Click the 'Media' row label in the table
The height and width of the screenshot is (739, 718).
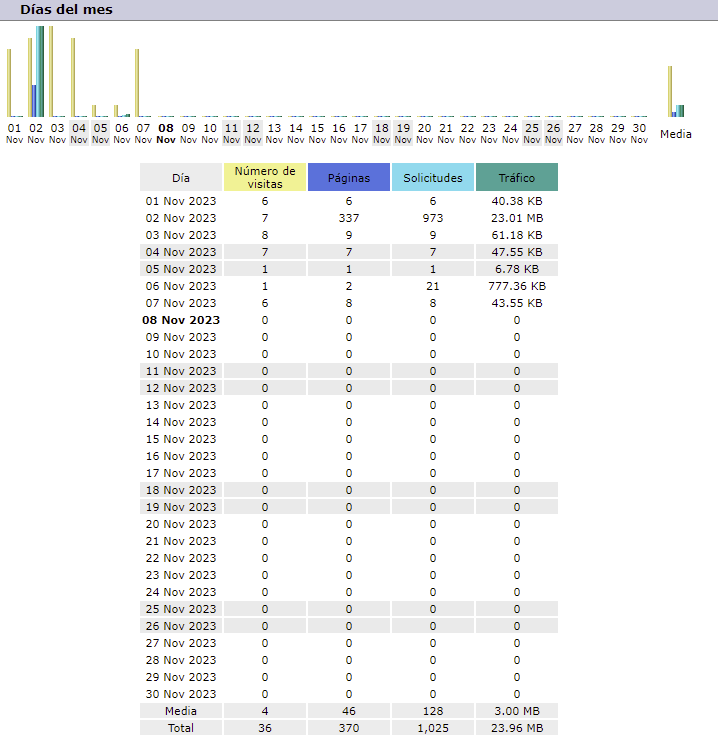(x=181, y=711)
